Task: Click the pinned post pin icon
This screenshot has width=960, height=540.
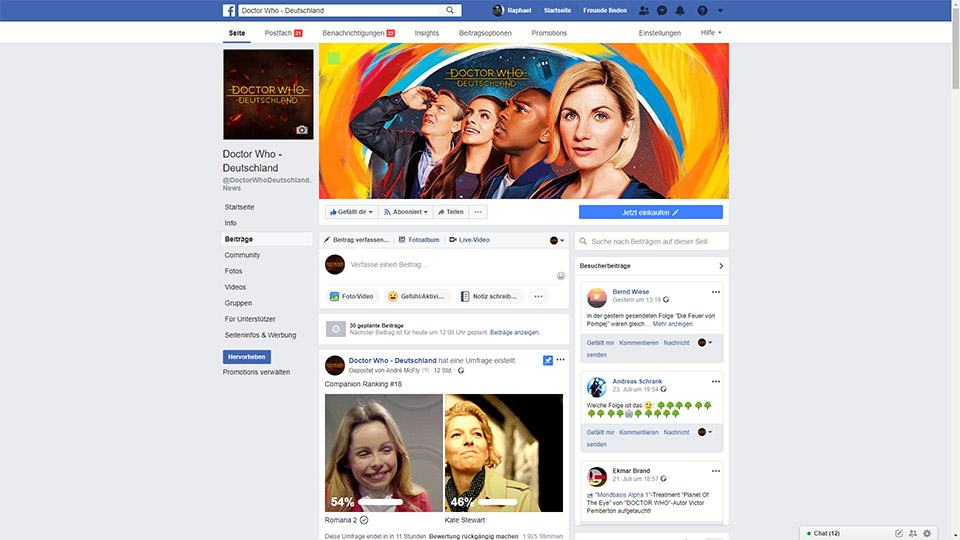Action: tap(548, 361)
